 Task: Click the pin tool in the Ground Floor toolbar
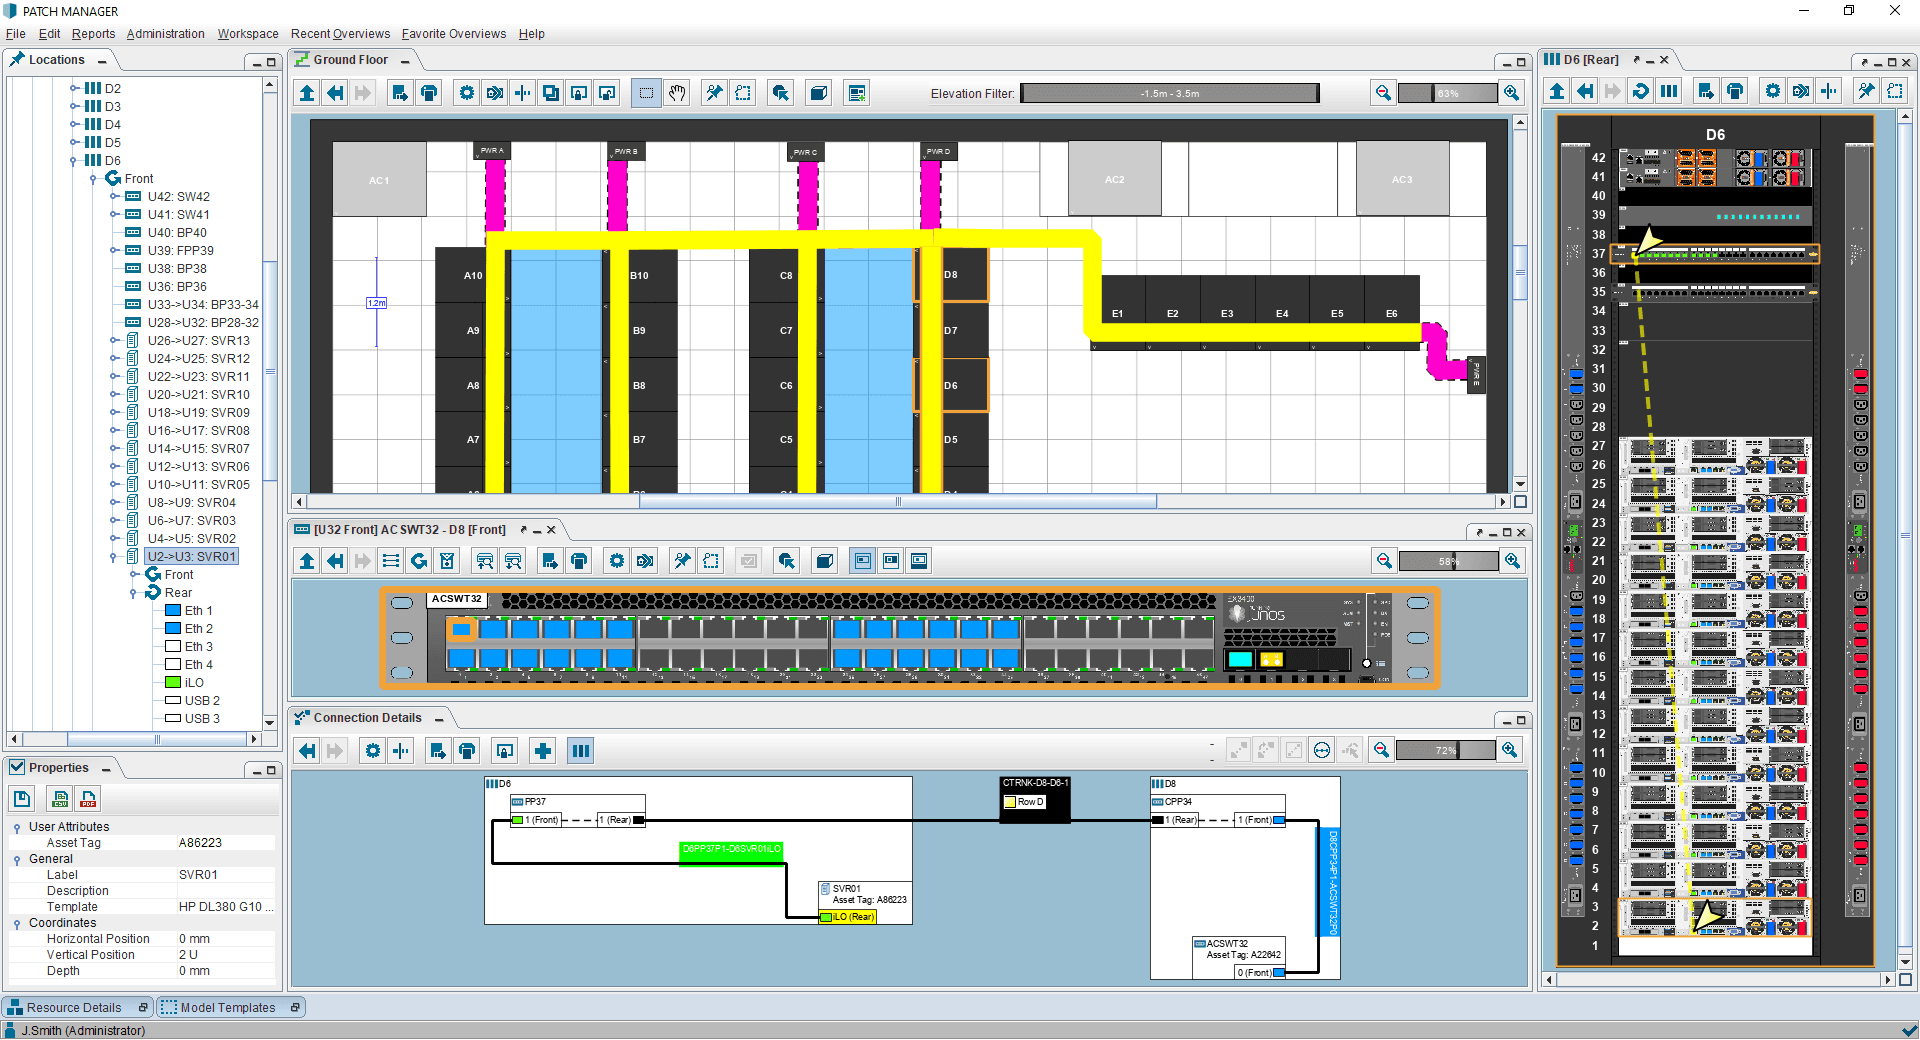click(x=712, y=92)
